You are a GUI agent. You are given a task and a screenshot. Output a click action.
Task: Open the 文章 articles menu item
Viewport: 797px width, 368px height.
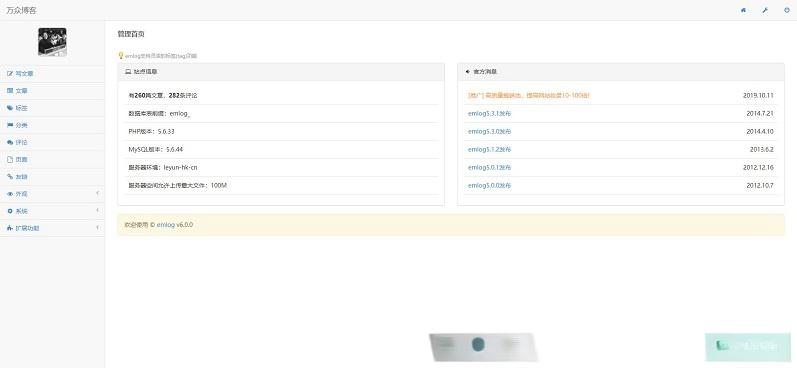pos(52,91)
